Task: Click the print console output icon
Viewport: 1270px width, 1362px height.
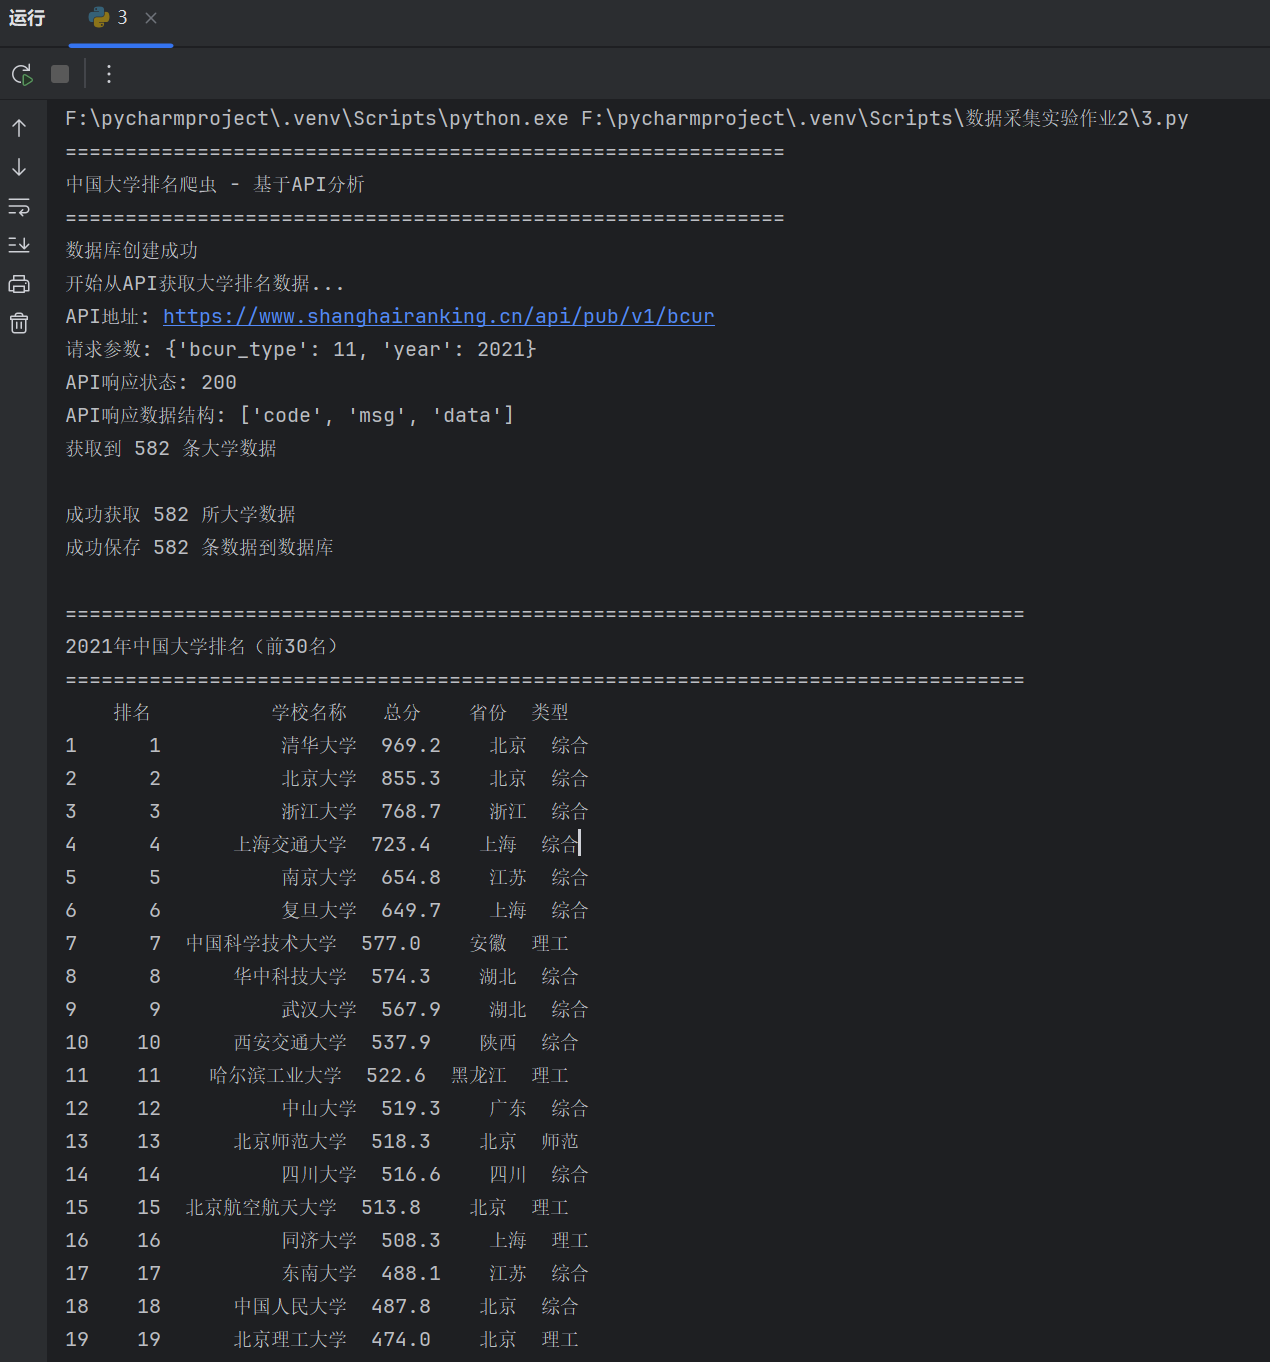Action: 19,284
